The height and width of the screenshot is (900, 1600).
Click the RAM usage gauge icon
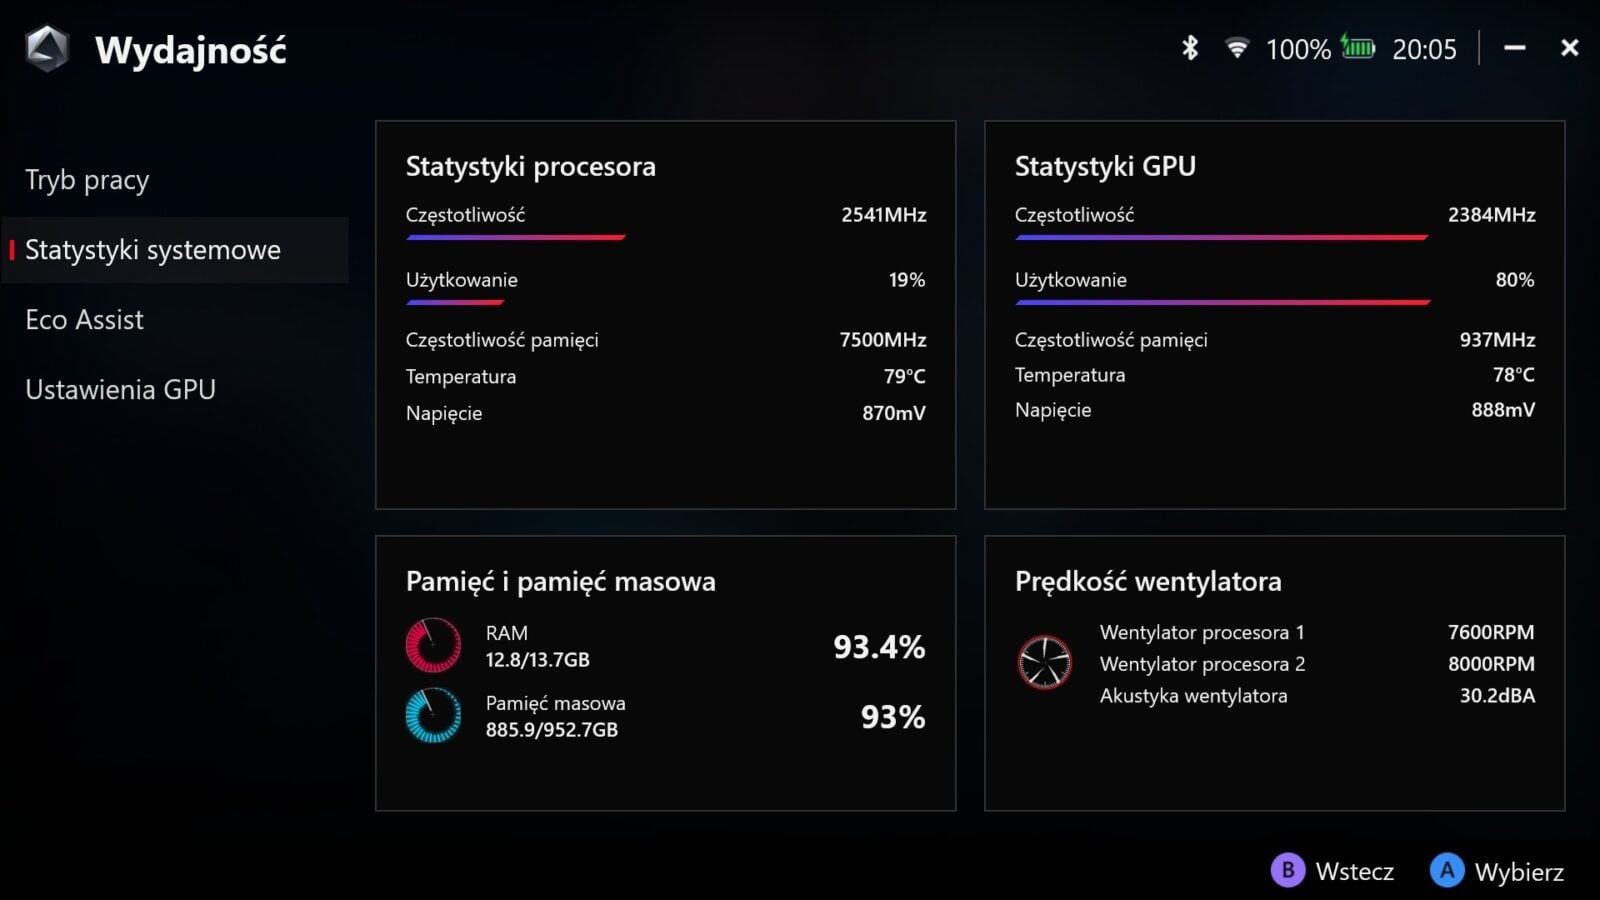tap(433, 645)
